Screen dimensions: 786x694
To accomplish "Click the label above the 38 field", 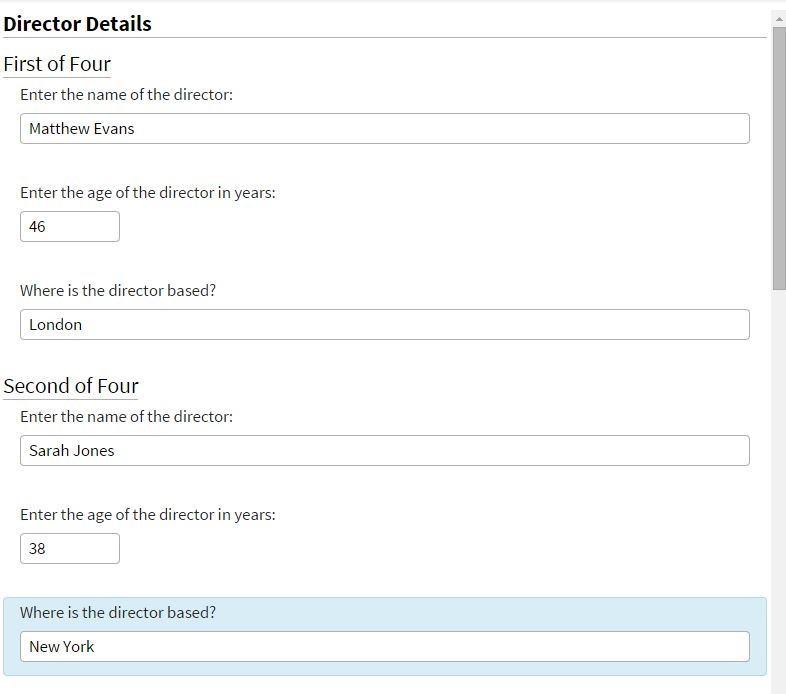I will tap(147, 515).
